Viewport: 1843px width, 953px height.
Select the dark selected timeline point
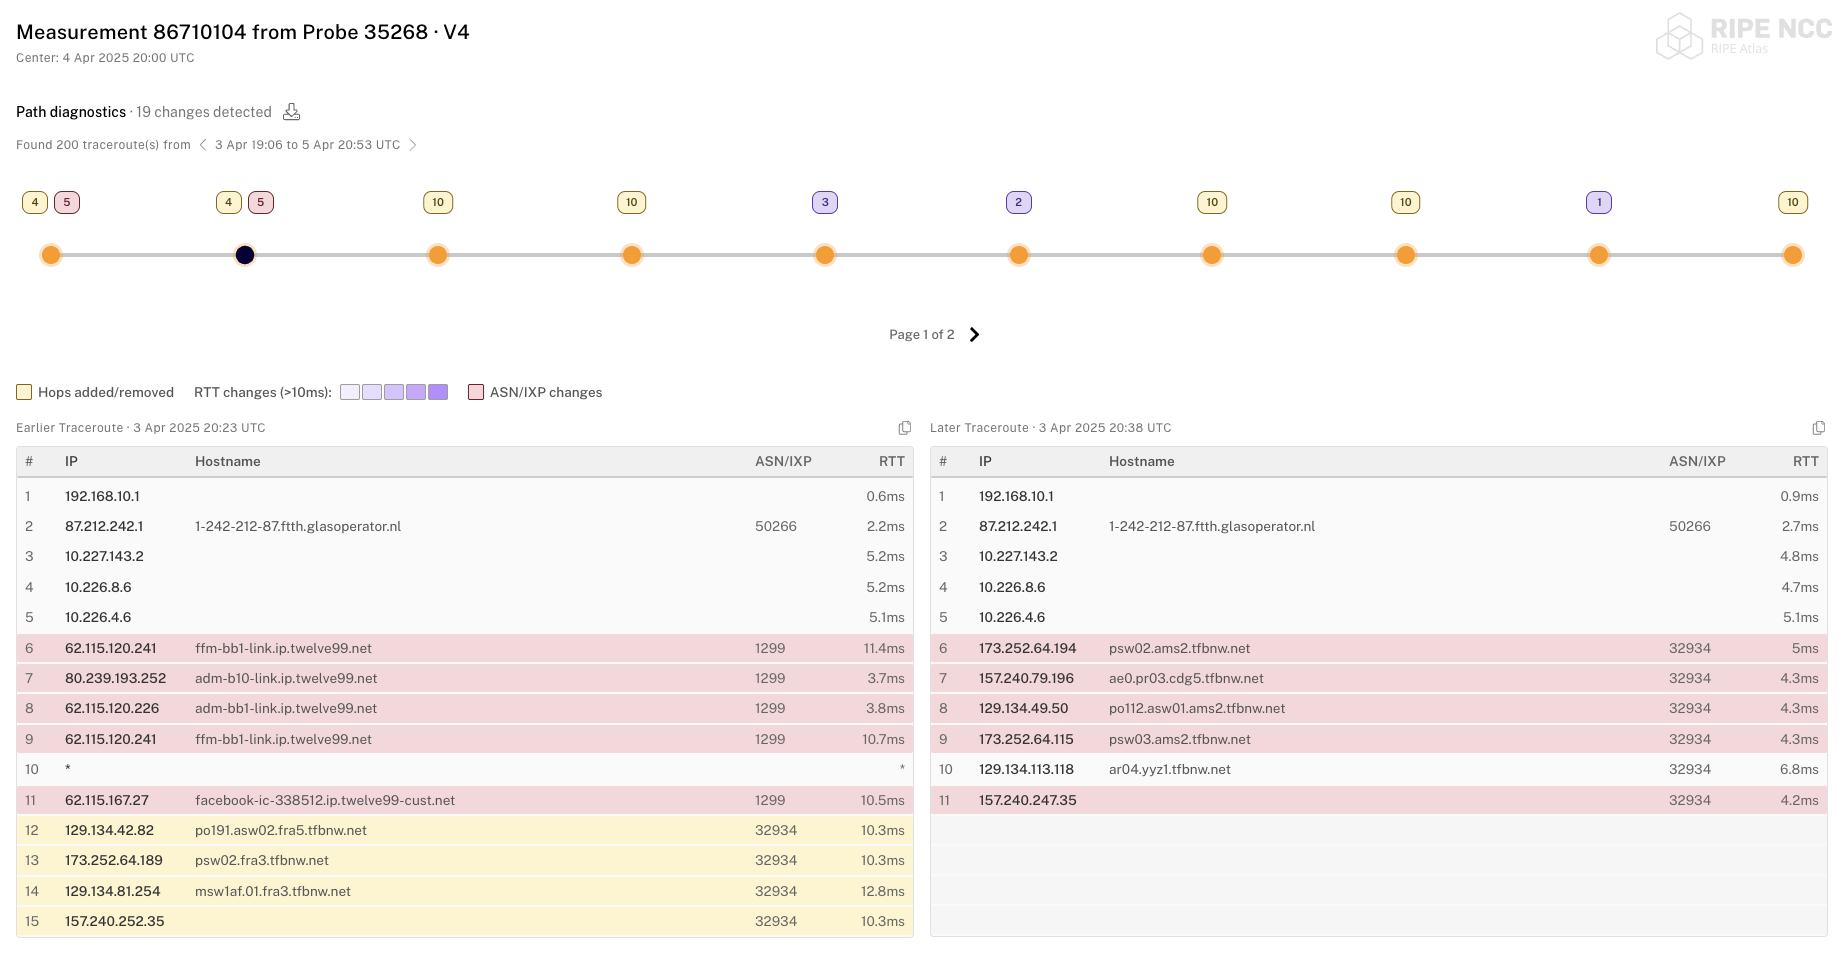[245, 255]
